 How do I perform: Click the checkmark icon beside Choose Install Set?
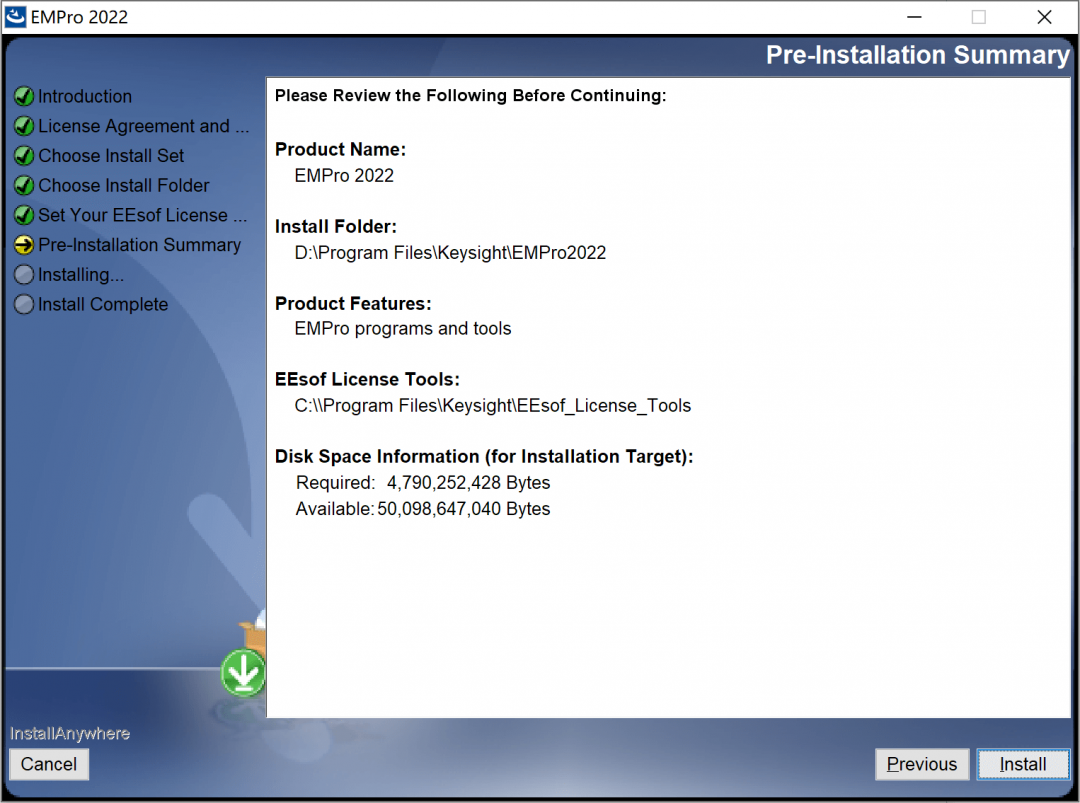pyautogui.click(x=24, y=156)
